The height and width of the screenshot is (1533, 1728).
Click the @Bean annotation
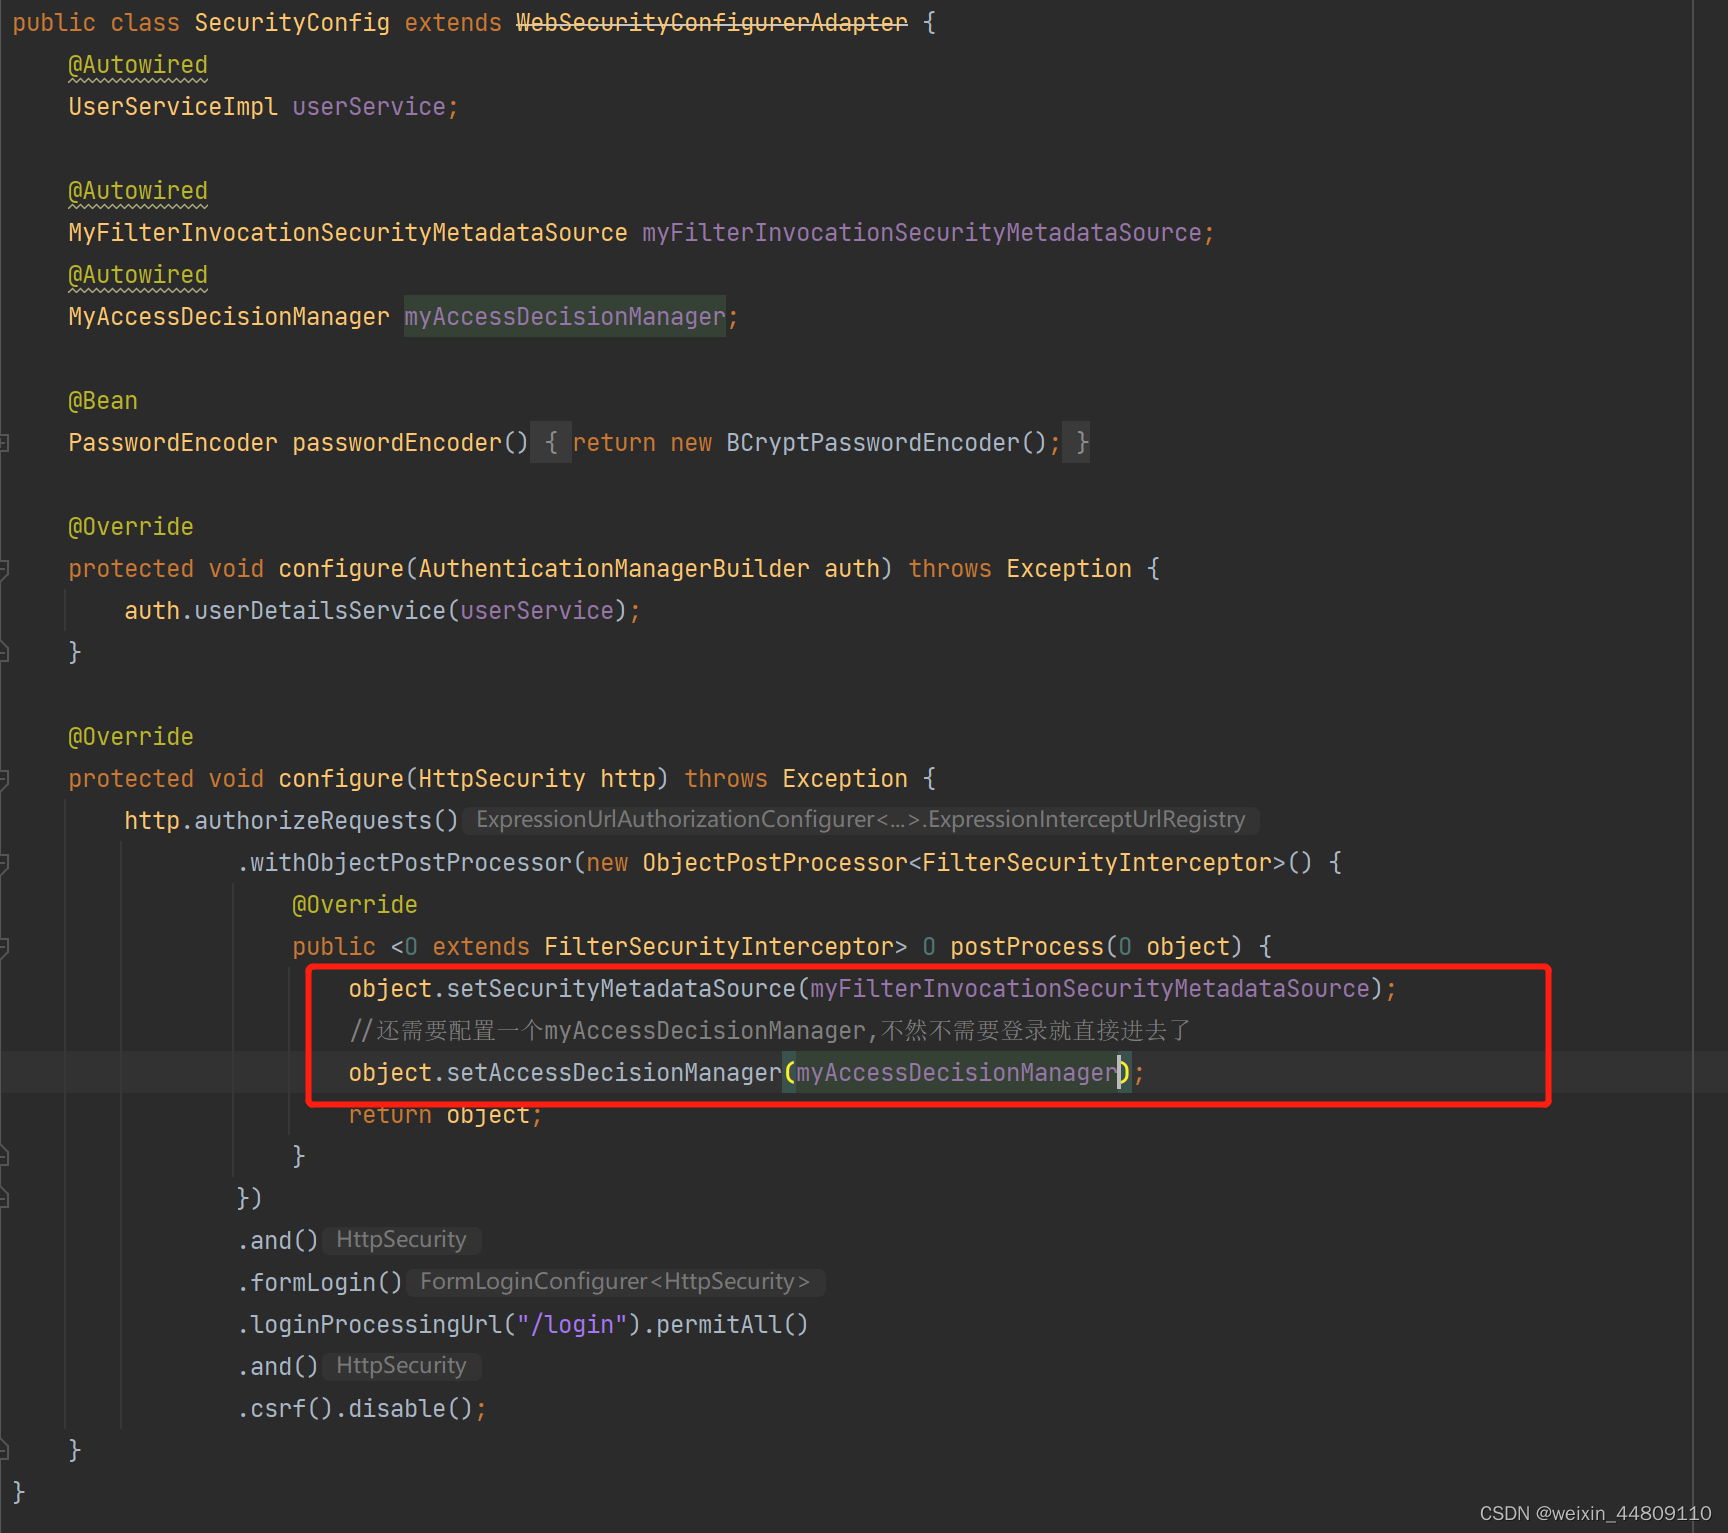(102, 400)
